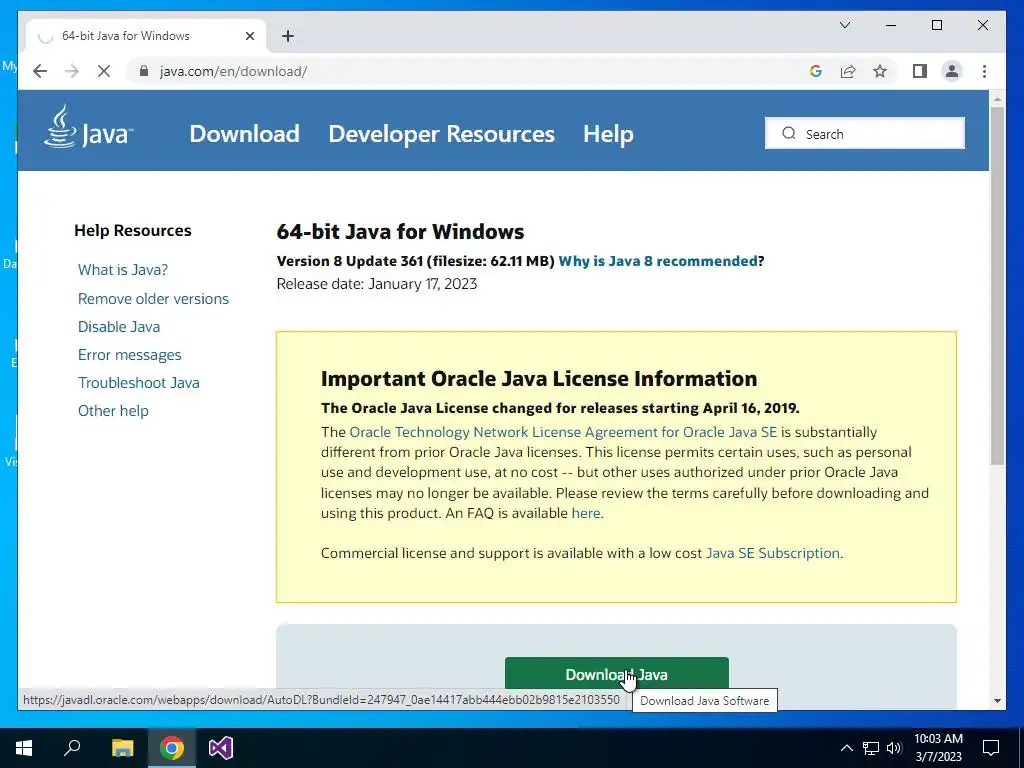Screen dimensions: 1024x768
Task: Open taskbar search magnifier
Action: click(72, 748)
